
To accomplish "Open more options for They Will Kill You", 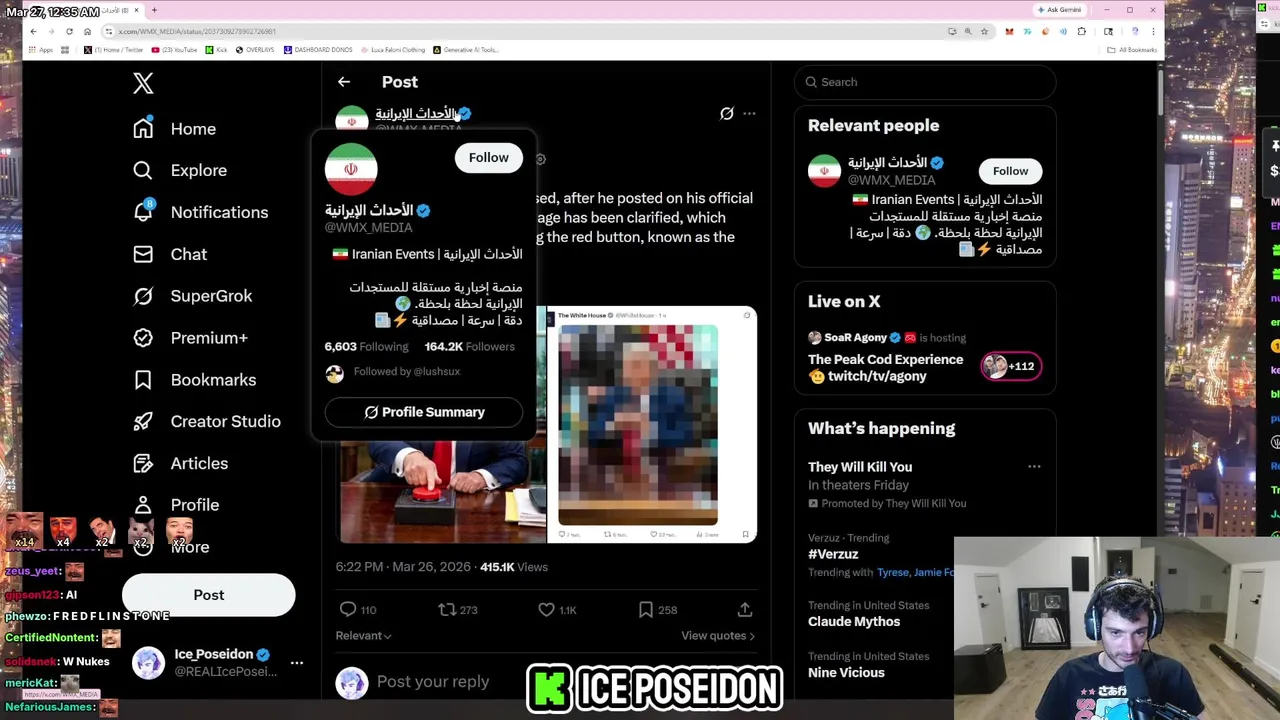I will 1034,467.
